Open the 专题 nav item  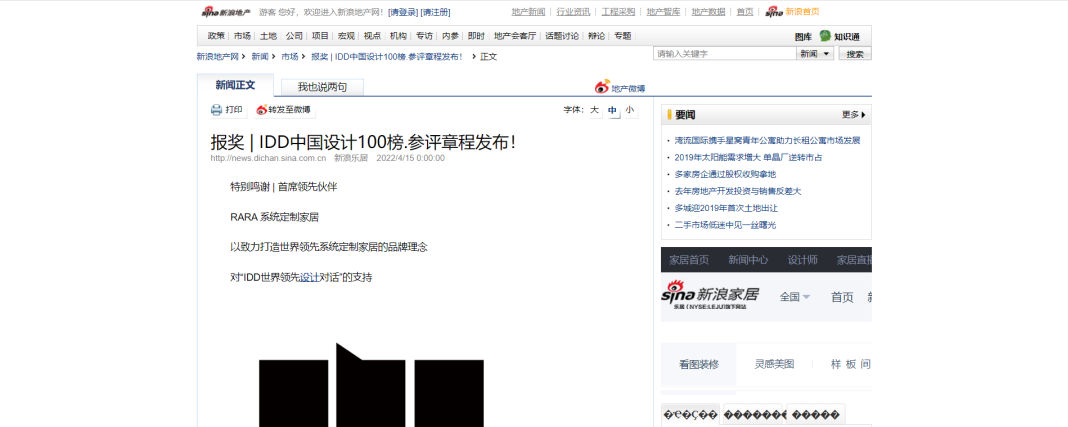pyautogui.click(x=623, y=36)
